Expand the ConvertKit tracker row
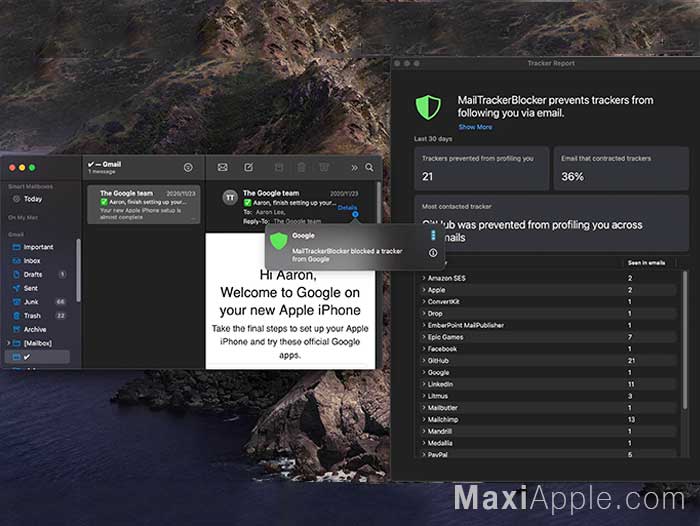Image resolution: width=700 pixels, height=526 pixels. tap(424, 301)
